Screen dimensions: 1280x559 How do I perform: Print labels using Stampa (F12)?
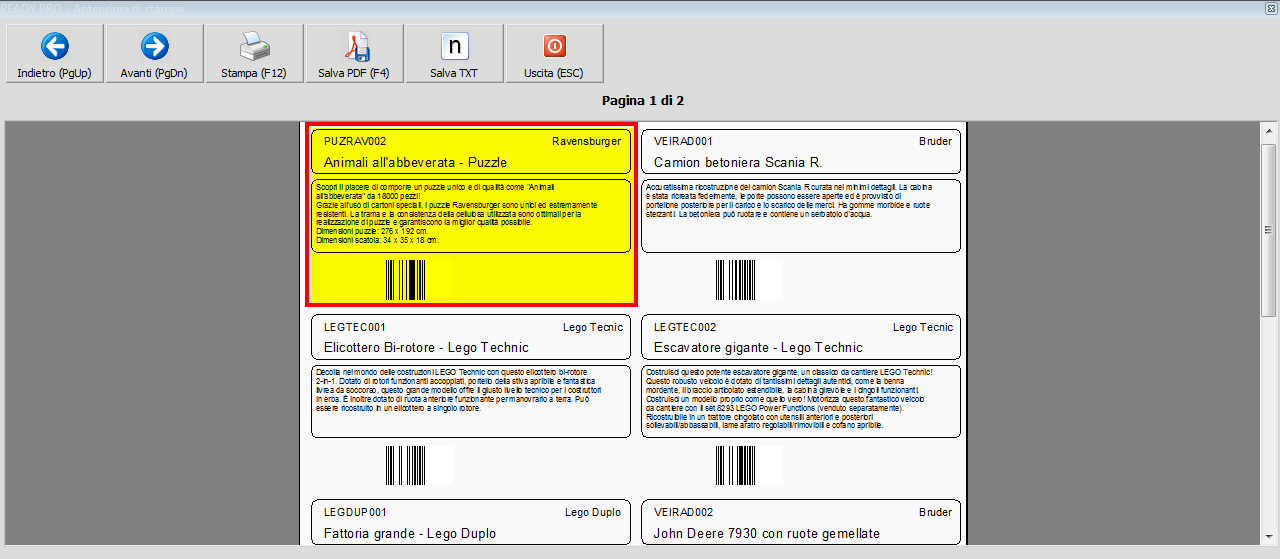coord(254,54)
